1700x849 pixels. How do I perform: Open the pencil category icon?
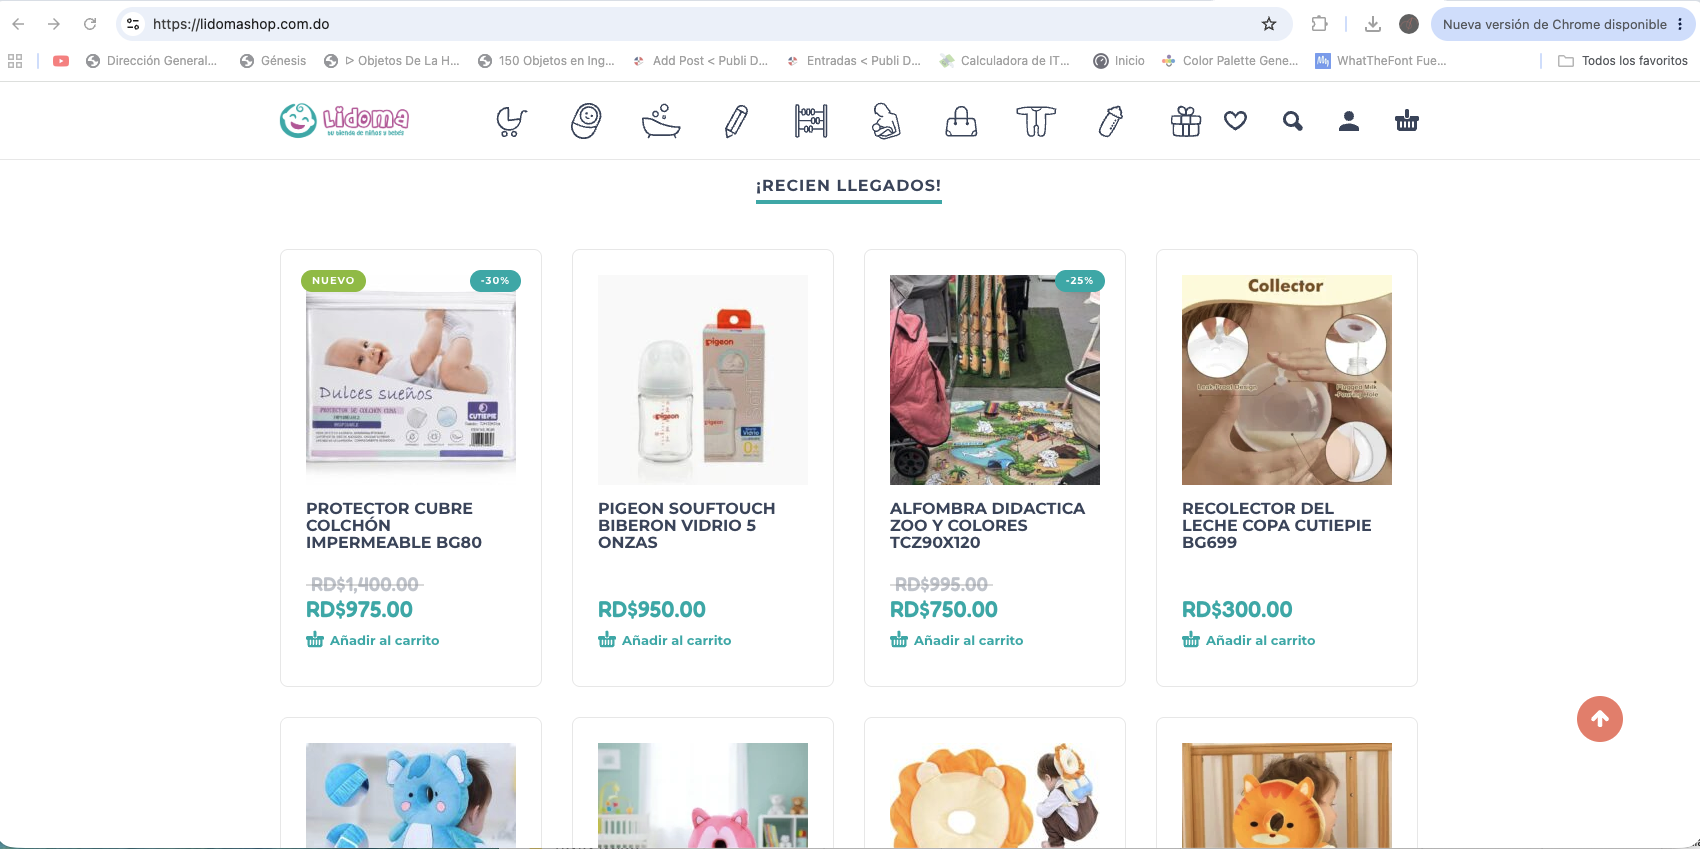(736, 121)
